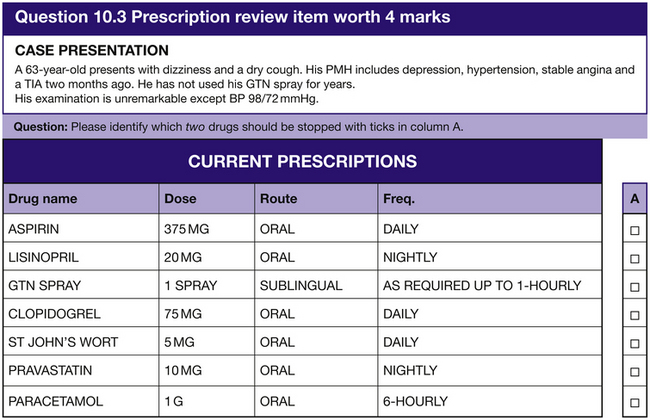The image size is (650, 420).
Task: Tick the checkbox for Lisinopril
Action: coord(635,258)
